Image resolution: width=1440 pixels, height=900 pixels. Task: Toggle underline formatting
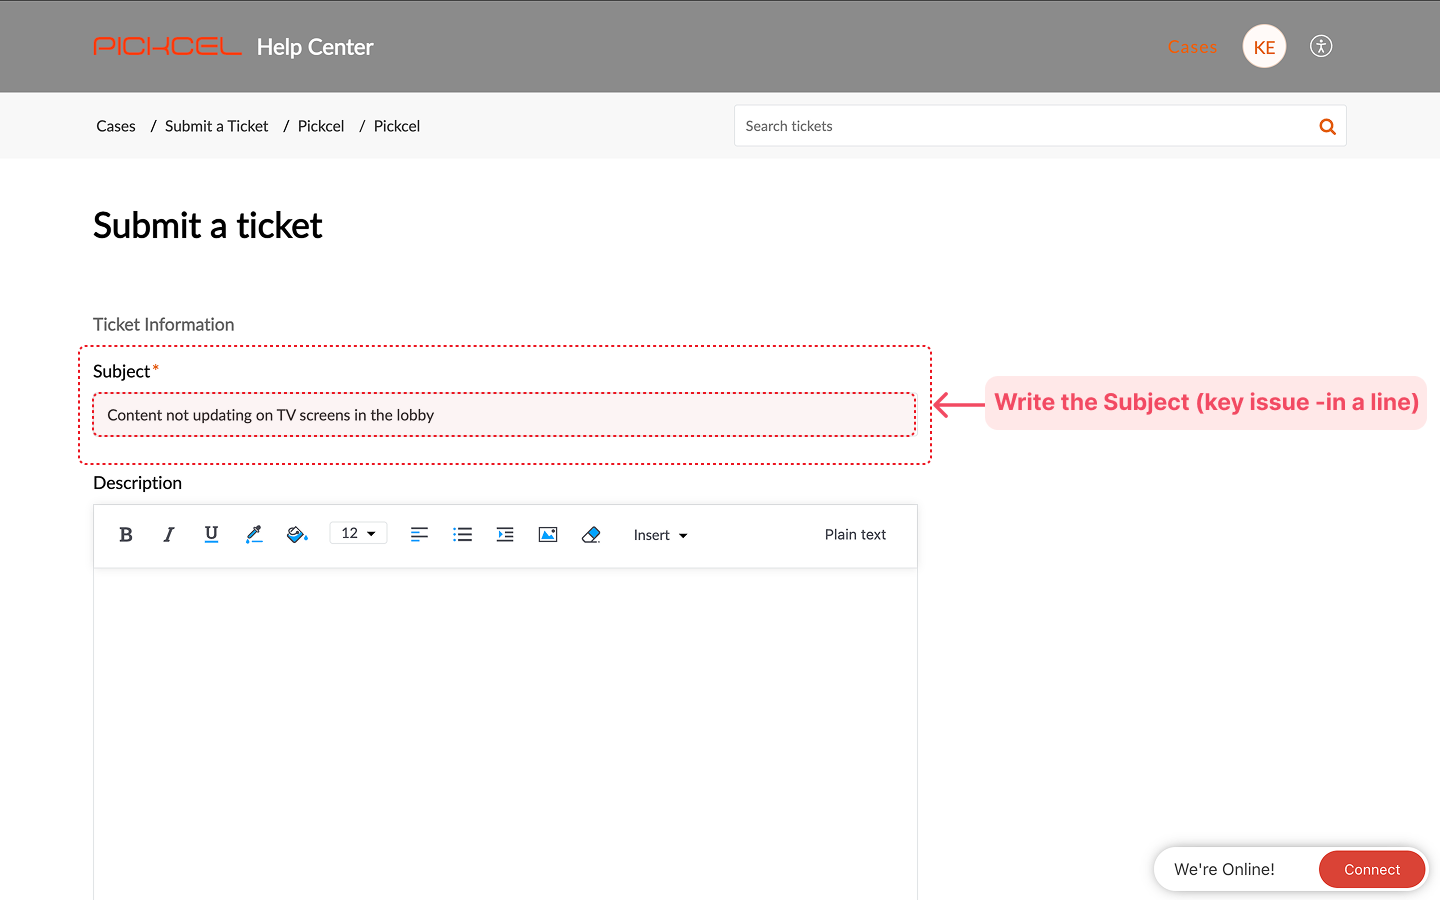pyautogui.click(x=211, y=535)
